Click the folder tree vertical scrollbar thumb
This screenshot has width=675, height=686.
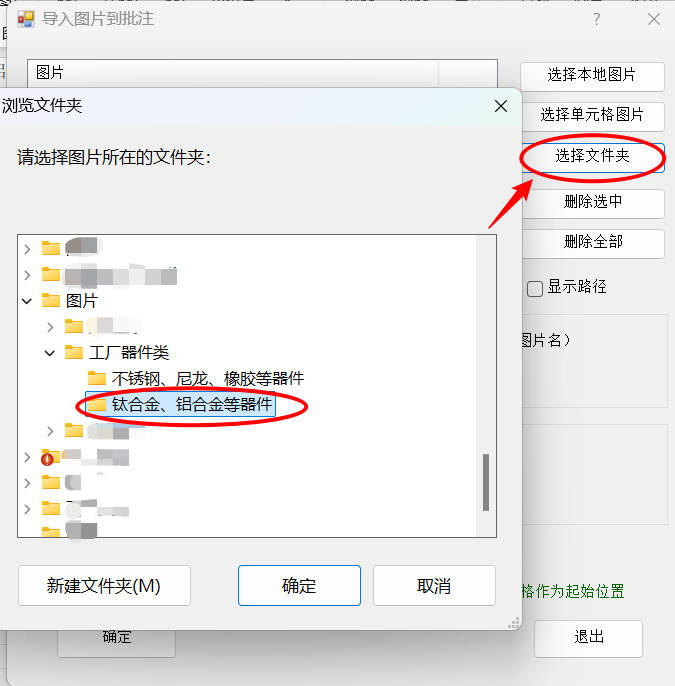pyautogui.click(x=486, y=482)
